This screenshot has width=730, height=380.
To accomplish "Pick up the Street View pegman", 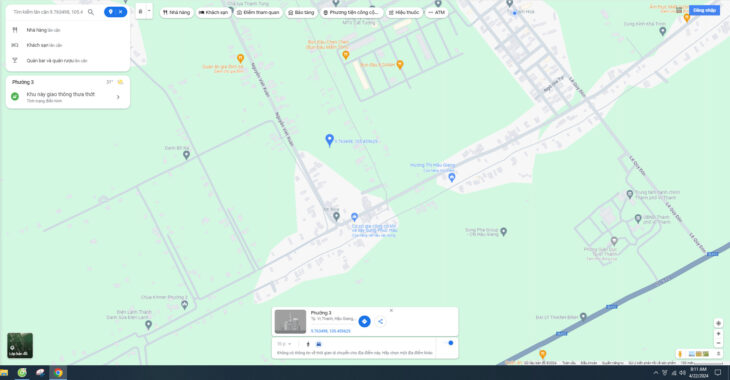I will point(680,354).
